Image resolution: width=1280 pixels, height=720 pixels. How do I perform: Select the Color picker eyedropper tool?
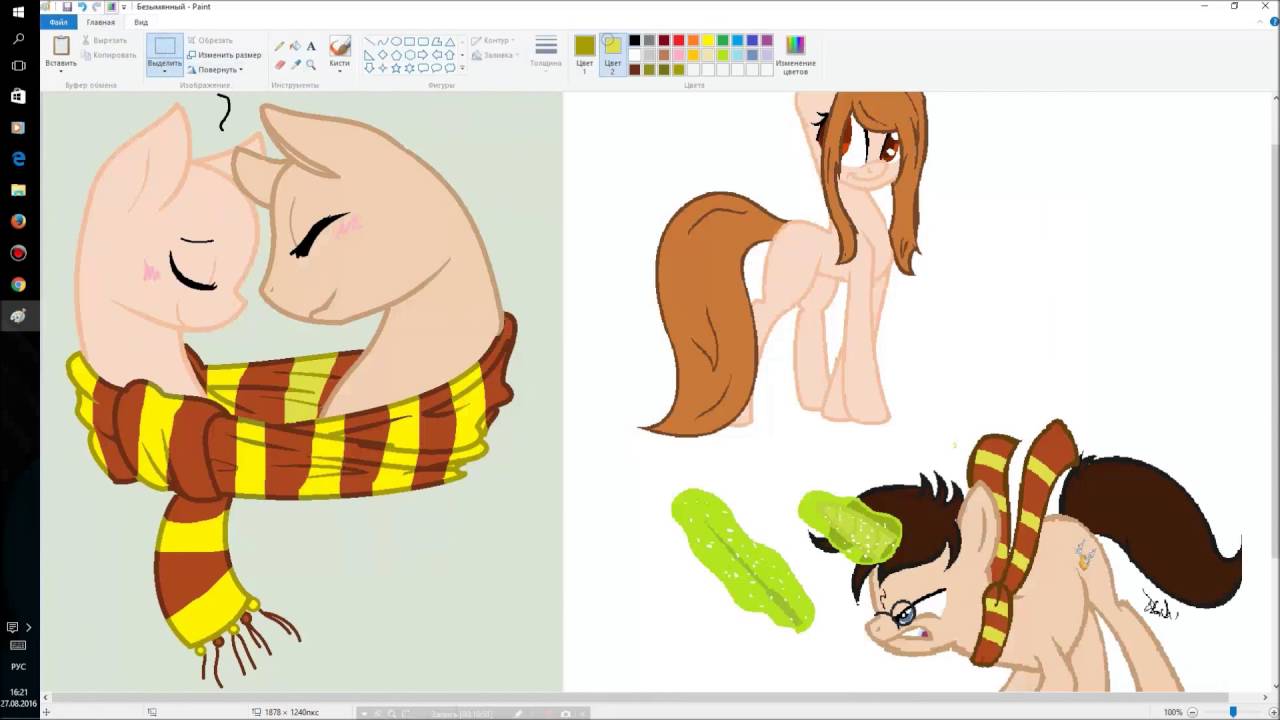[295, 64]
